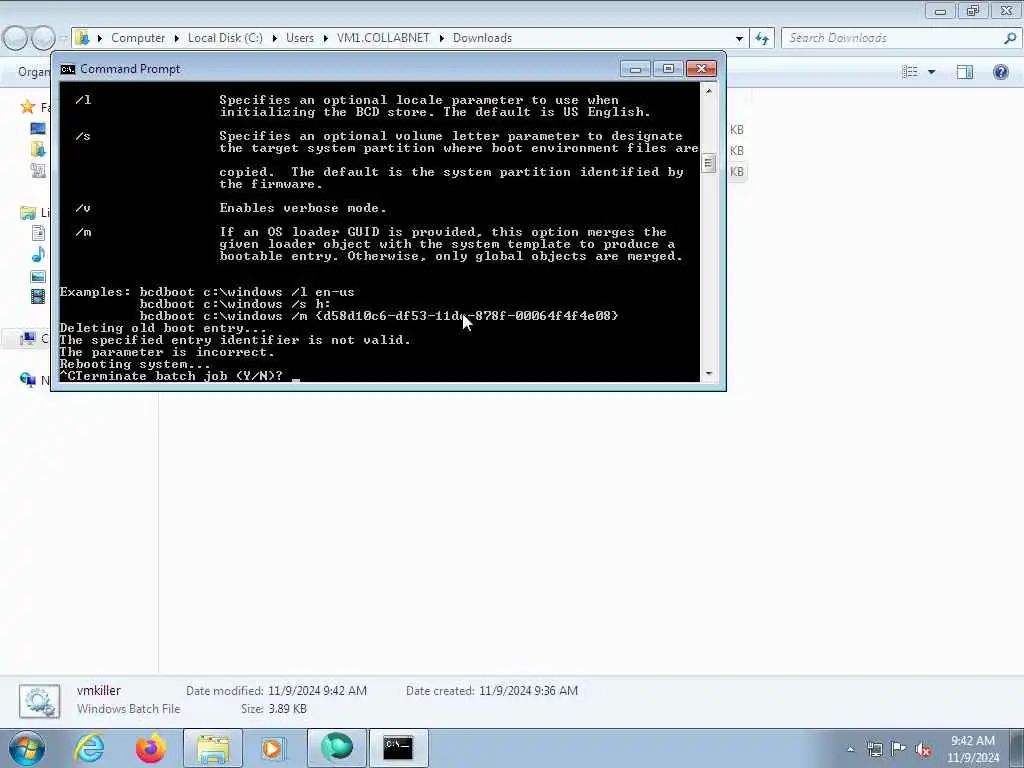Open Windows Media Player taskbar icon
The height and width of the screenshot is (768, 1024).
[x=273, y=748]
